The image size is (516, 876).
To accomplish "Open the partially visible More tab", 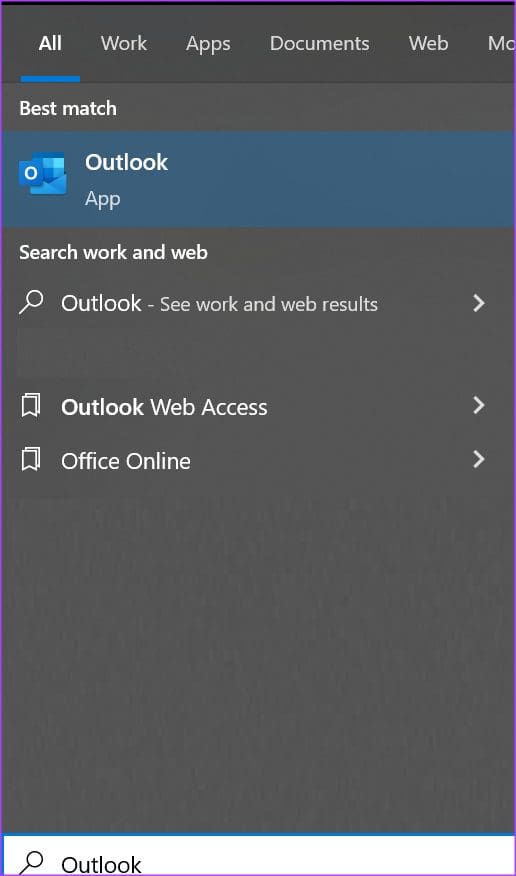I will 501,44.
